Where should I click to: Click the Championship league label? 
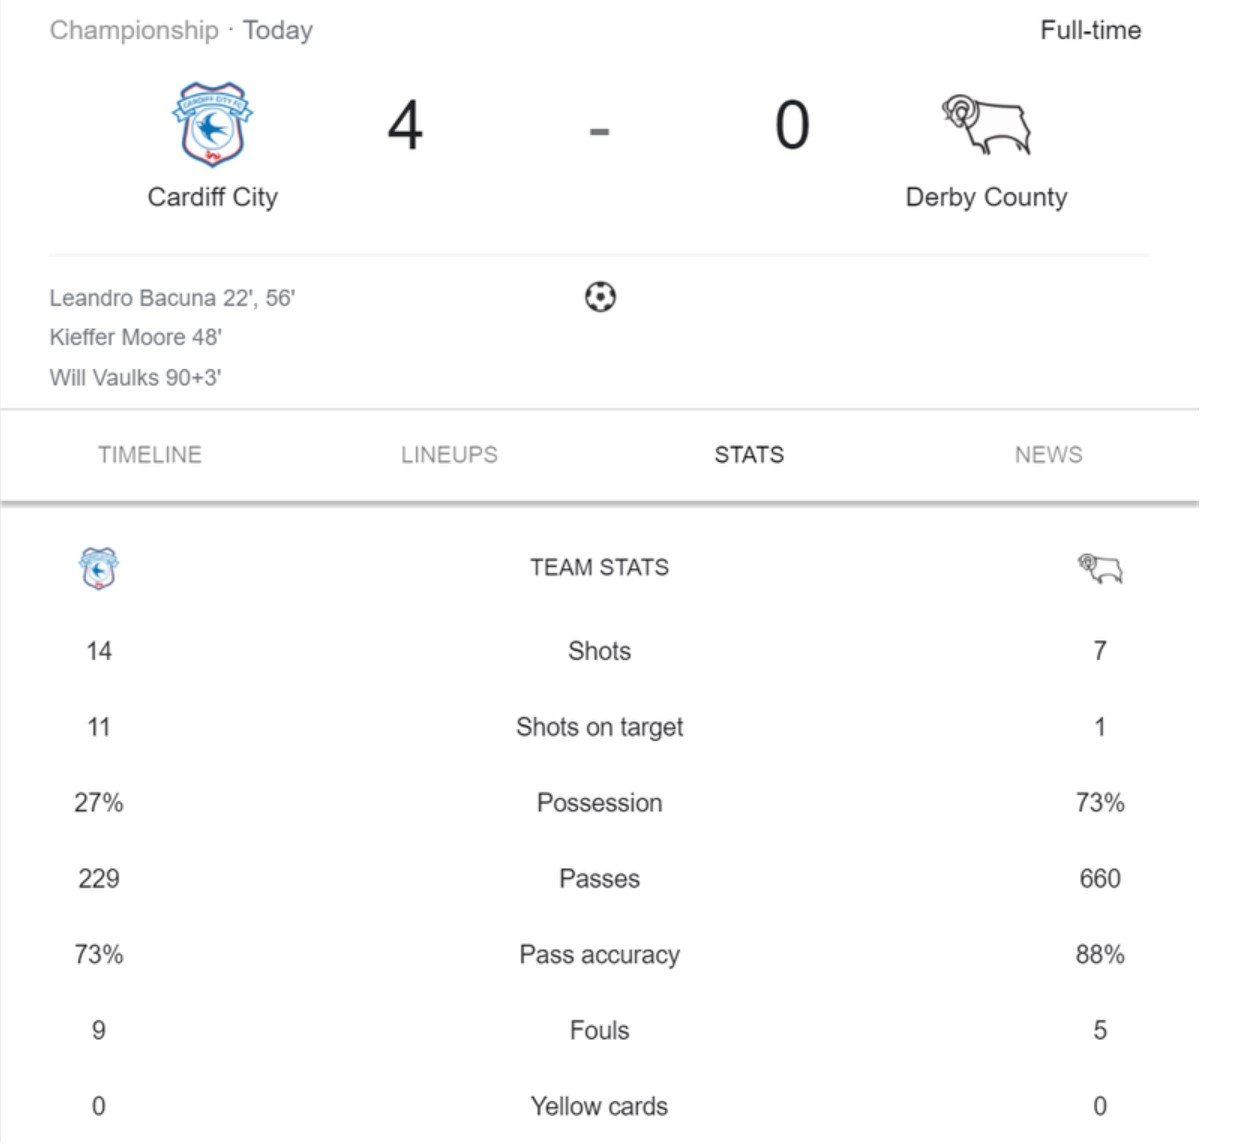tap(134, 30)
